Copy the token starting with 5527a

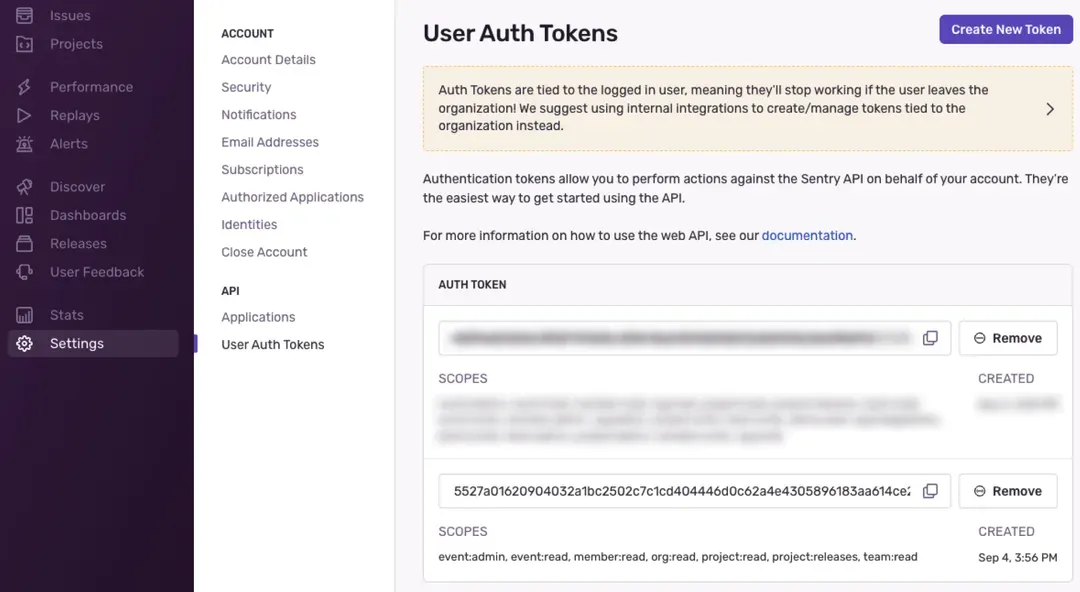(930, 491)
